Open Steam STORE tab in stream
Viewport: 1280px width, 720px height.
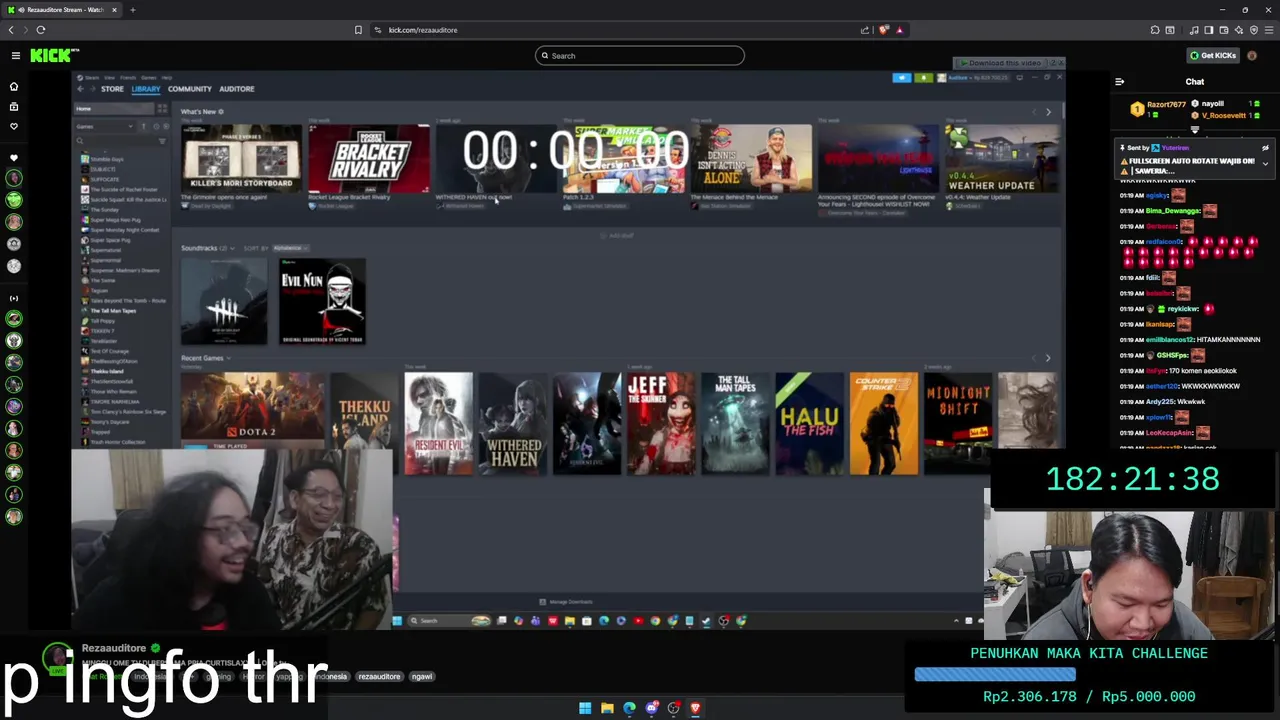112,89
